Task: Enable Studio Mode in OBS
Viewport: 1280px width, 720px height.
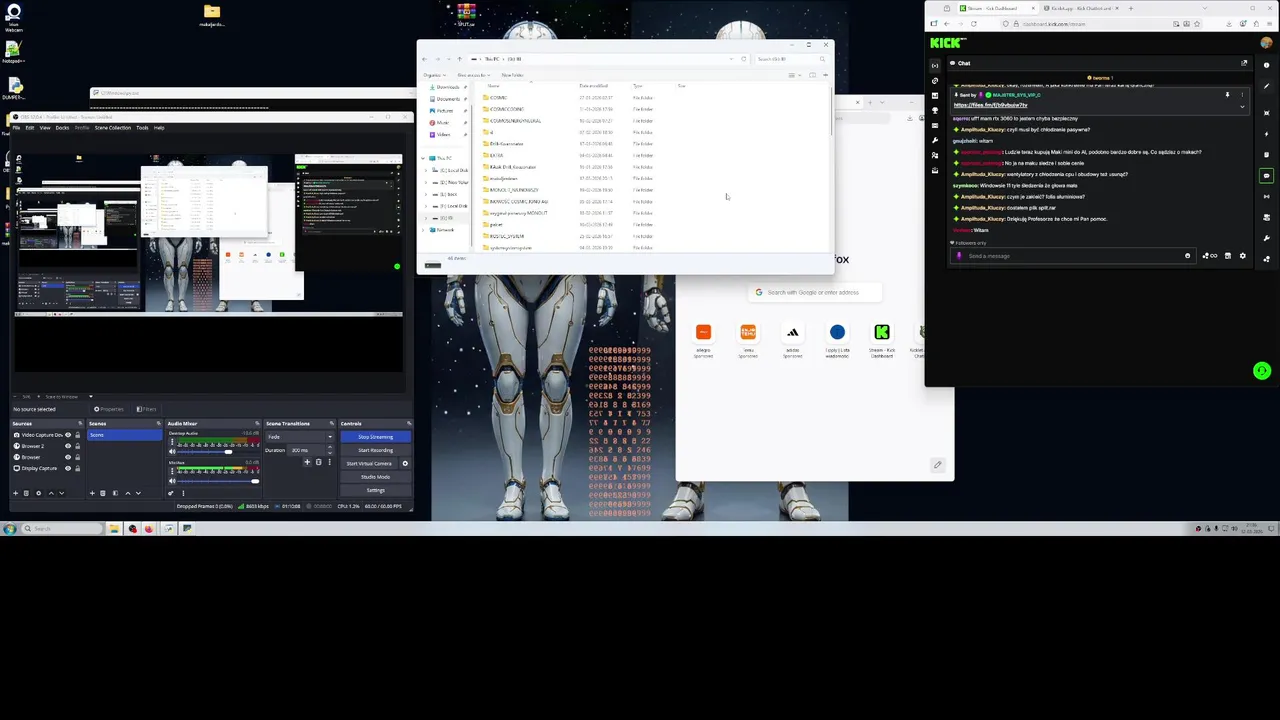Action: point(376,477)
